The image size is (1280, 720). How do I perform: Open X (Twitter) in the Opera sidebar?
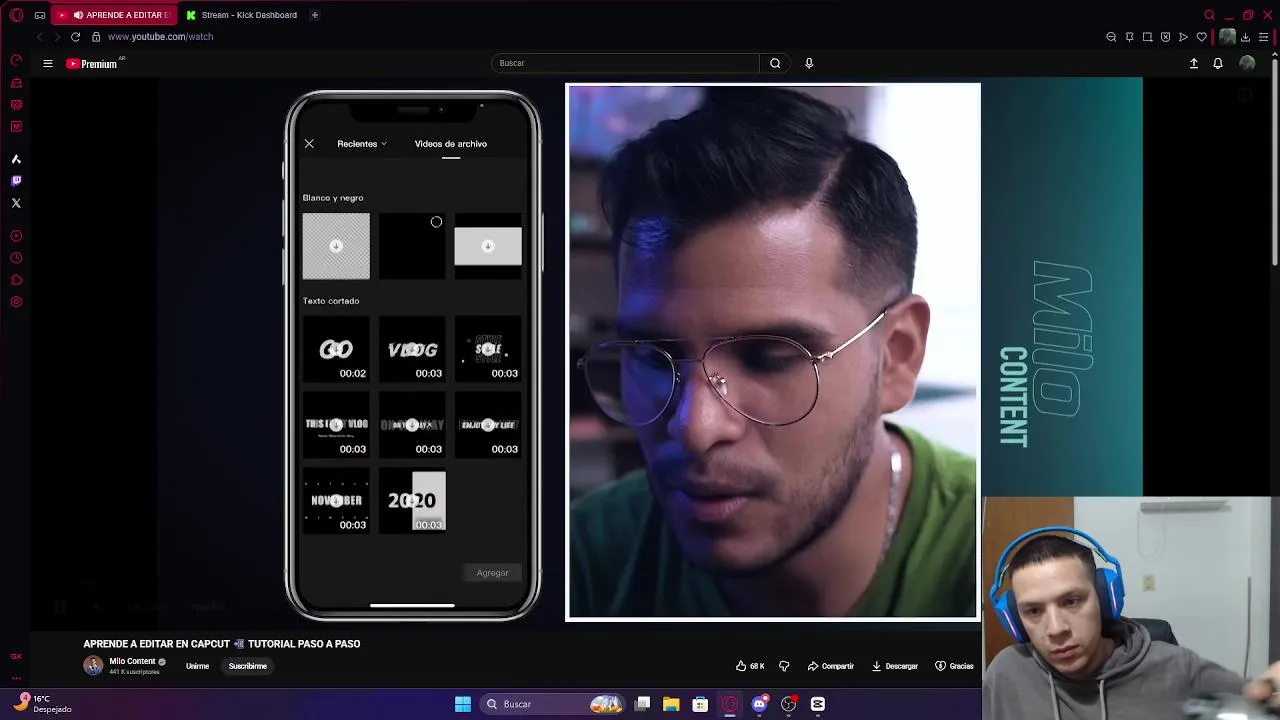click(x=16, y=203)
